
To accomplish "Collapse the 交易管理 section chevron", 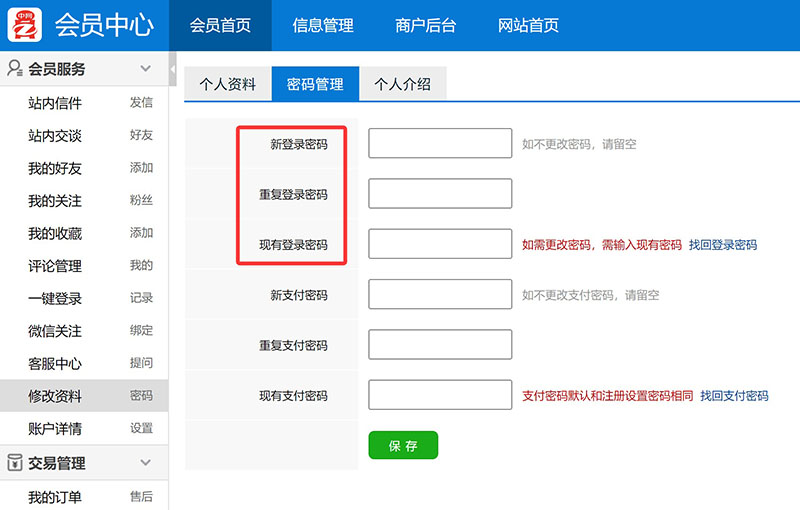I will 145,463.
